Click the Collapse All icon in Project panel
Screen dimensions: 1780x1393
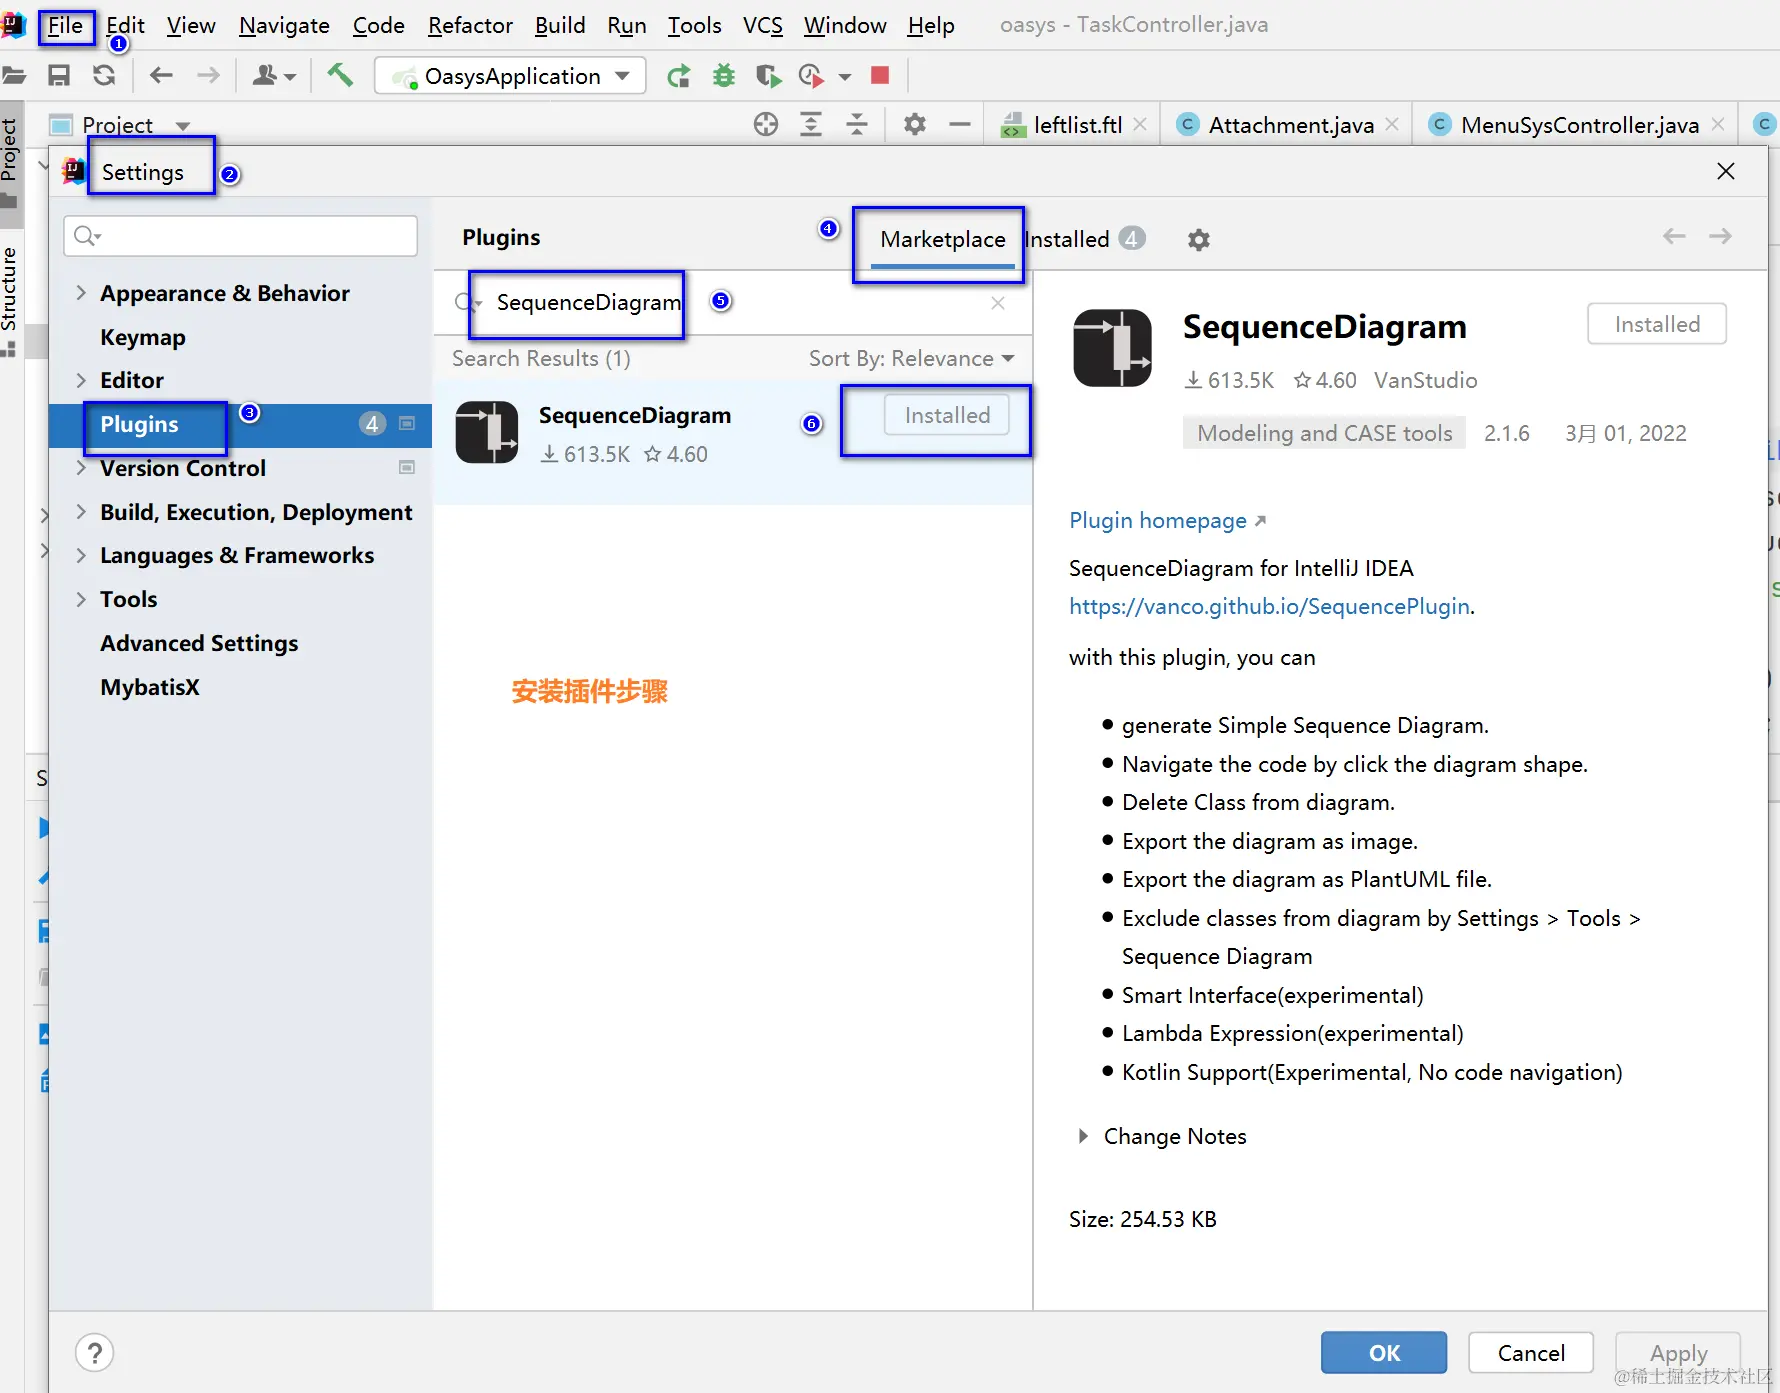click(857, 124)
